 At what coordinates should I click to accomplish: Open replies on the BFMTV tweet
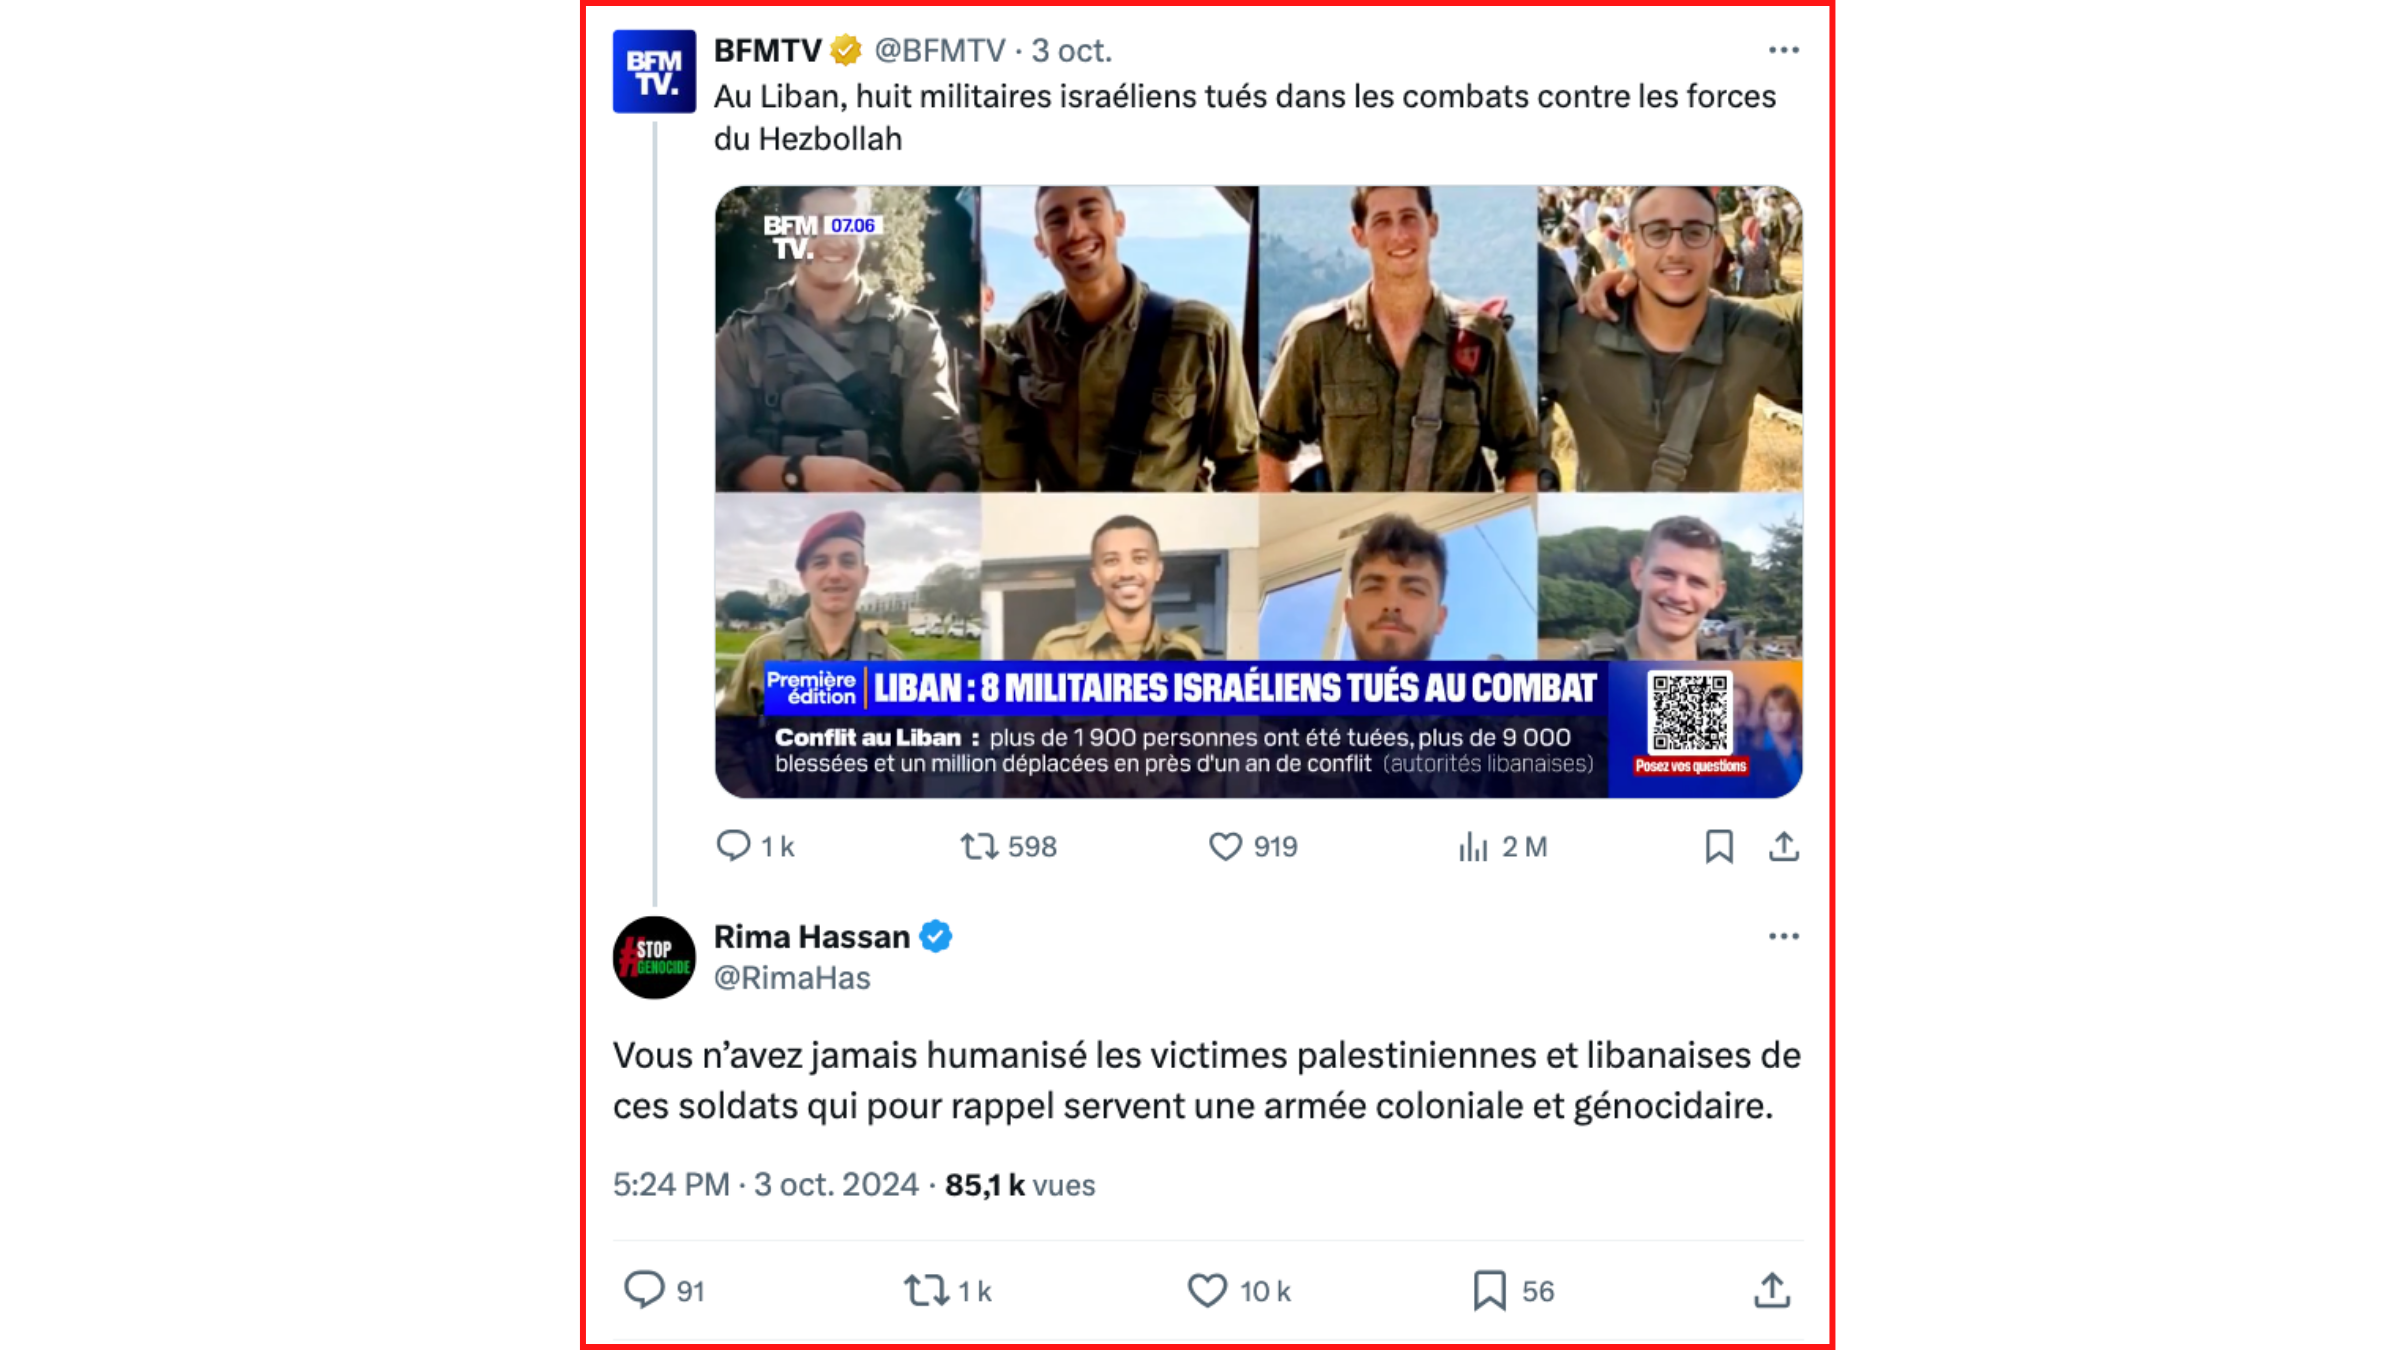click(755, 846)
